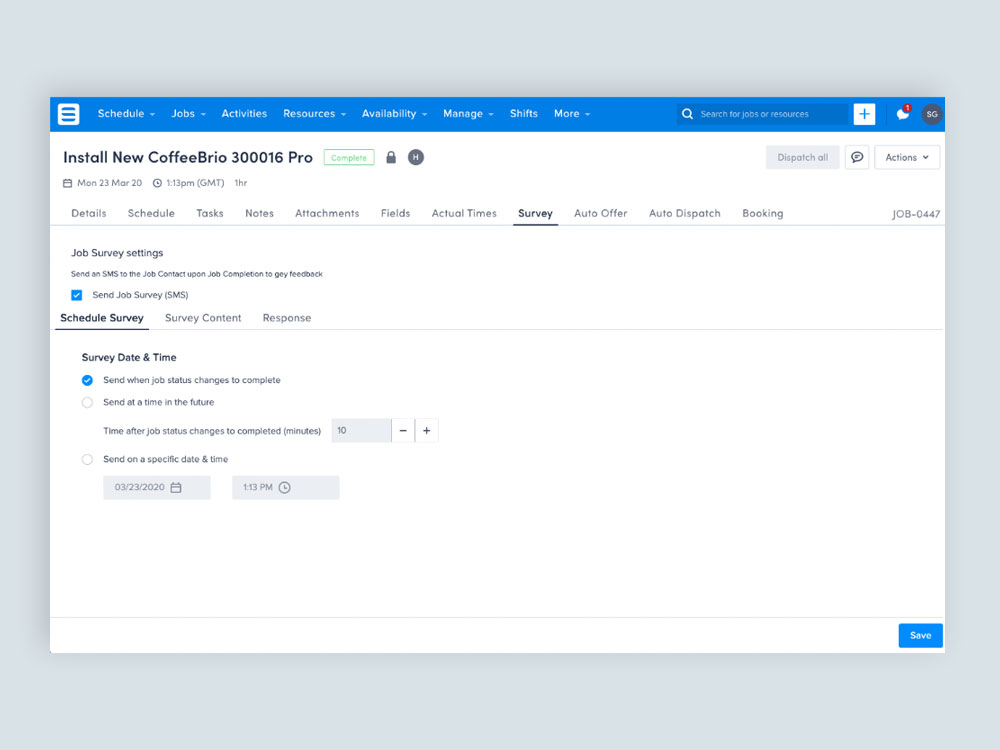The width and height of the screenshot is (1000, 750).
Task: Switch to the Notes tab
Action: click(x=260, y=213)
